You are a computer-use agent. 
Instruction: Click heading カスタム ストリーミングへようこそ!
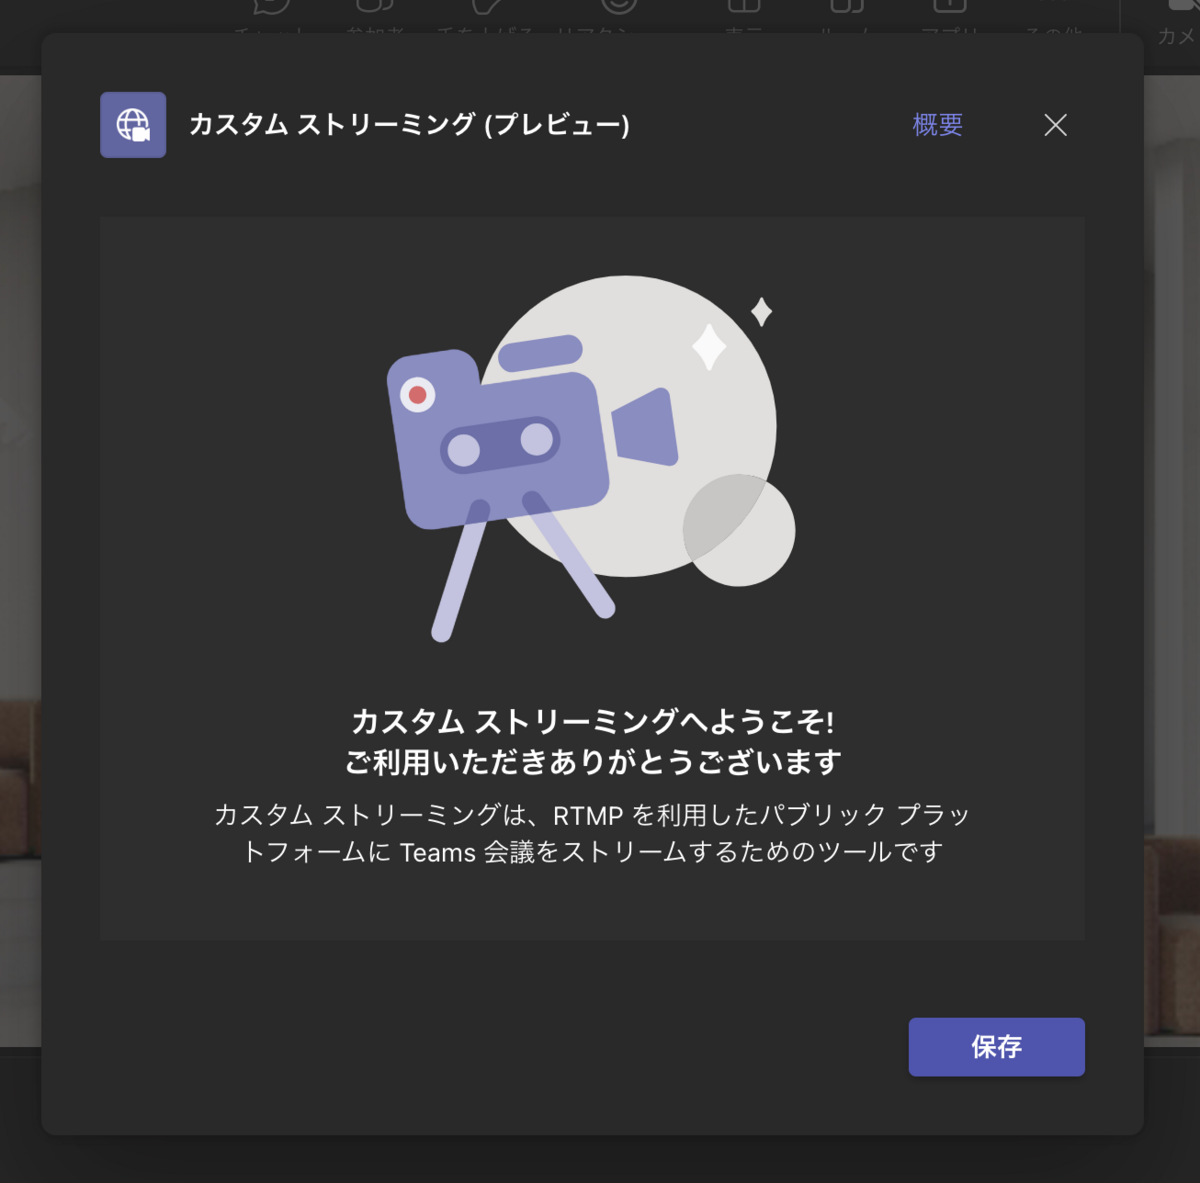click(x=592, y=721)
